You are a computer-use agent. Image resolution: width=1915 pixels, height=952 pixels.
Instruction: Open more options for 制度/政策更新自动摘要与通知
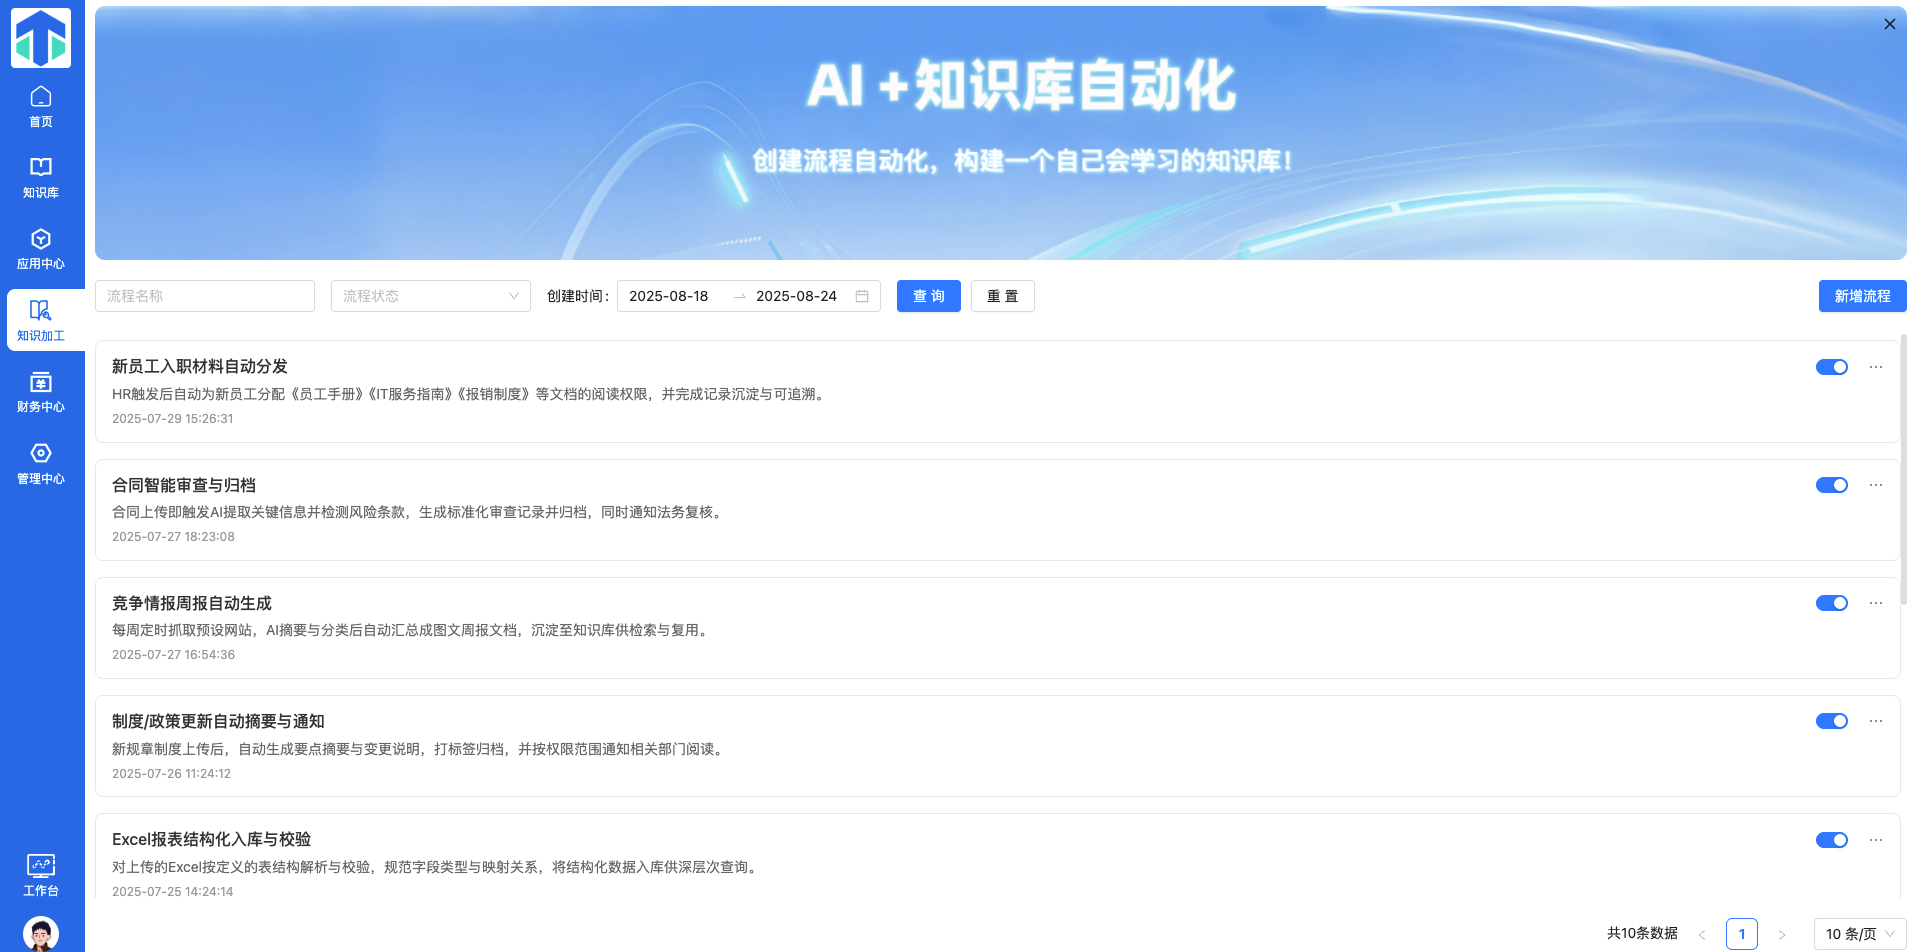(1876, 721)
